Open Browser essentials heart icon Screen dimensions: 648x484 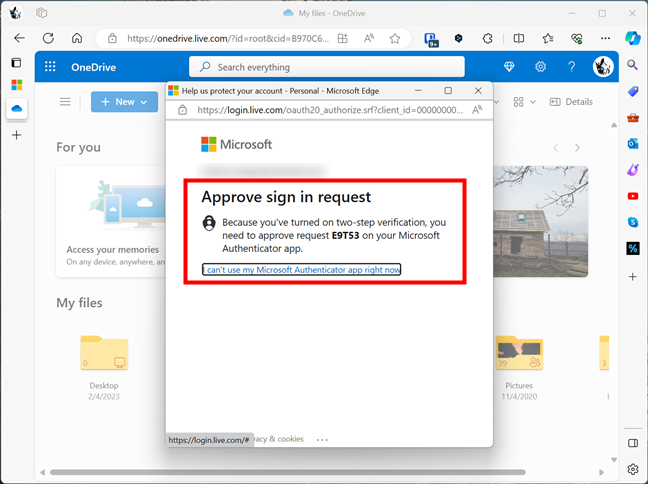(x=577, y=38)
